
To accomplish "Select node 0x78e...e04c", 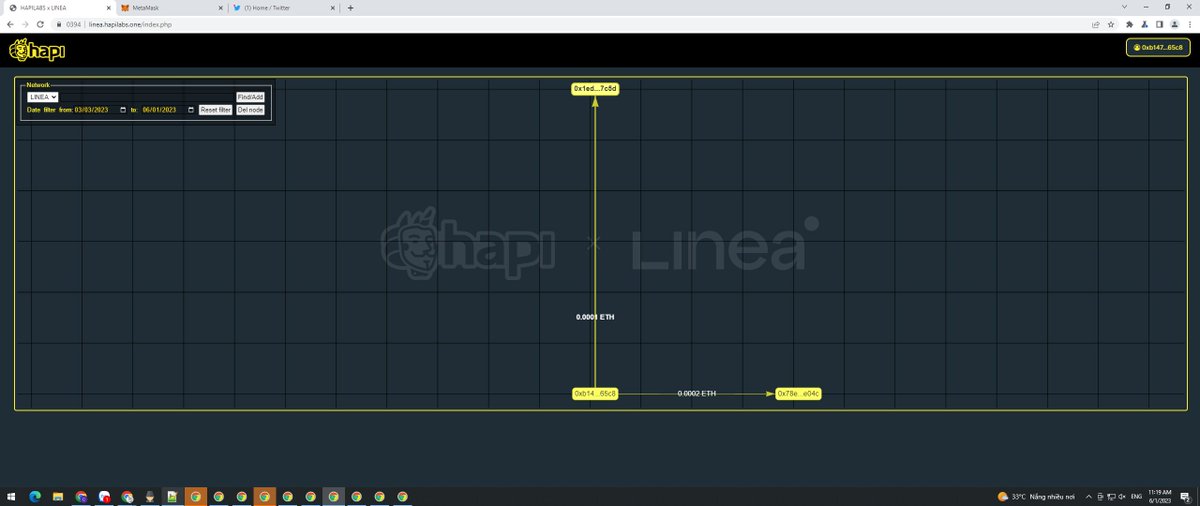I will [x=798, y=394].
